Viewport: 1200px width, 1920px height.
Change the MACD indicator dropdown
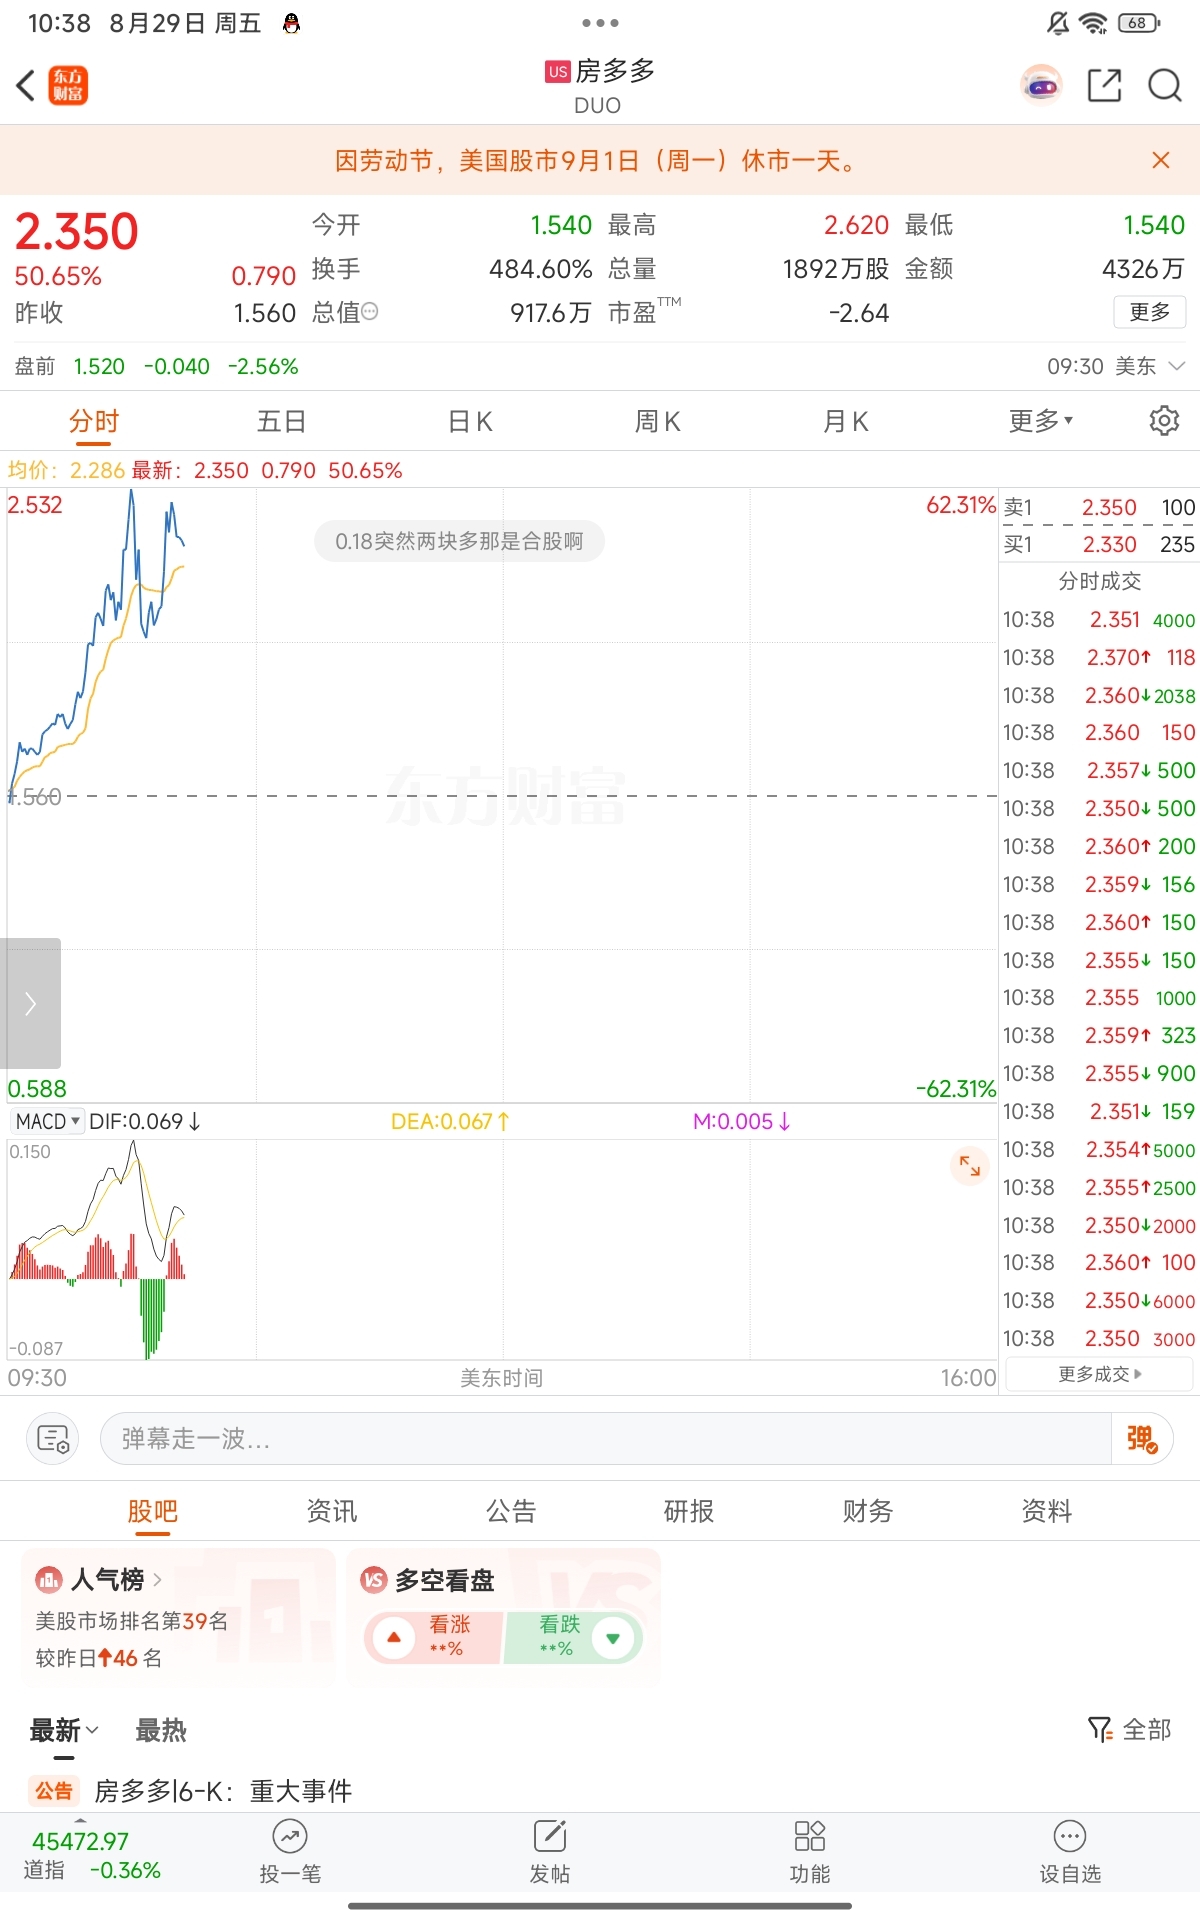(47, 1122)
